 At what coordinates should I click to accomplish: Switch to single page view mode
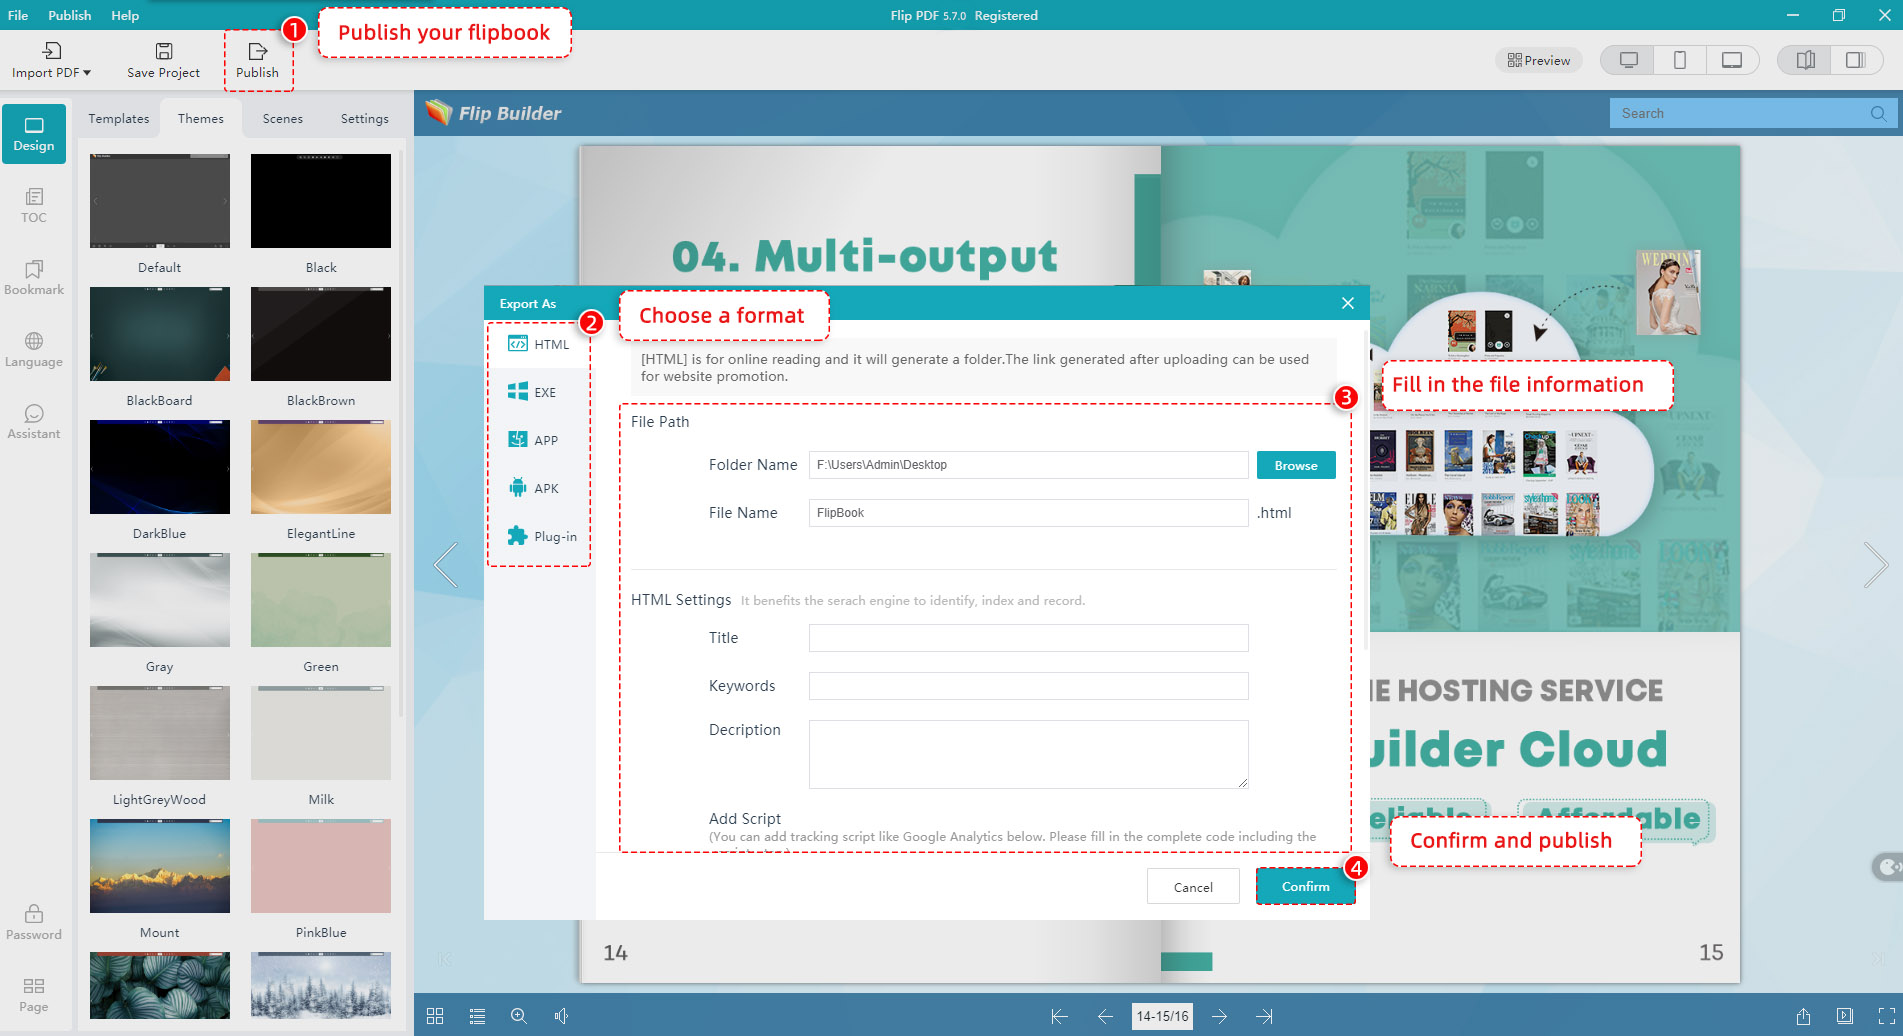coord(1857,60)
